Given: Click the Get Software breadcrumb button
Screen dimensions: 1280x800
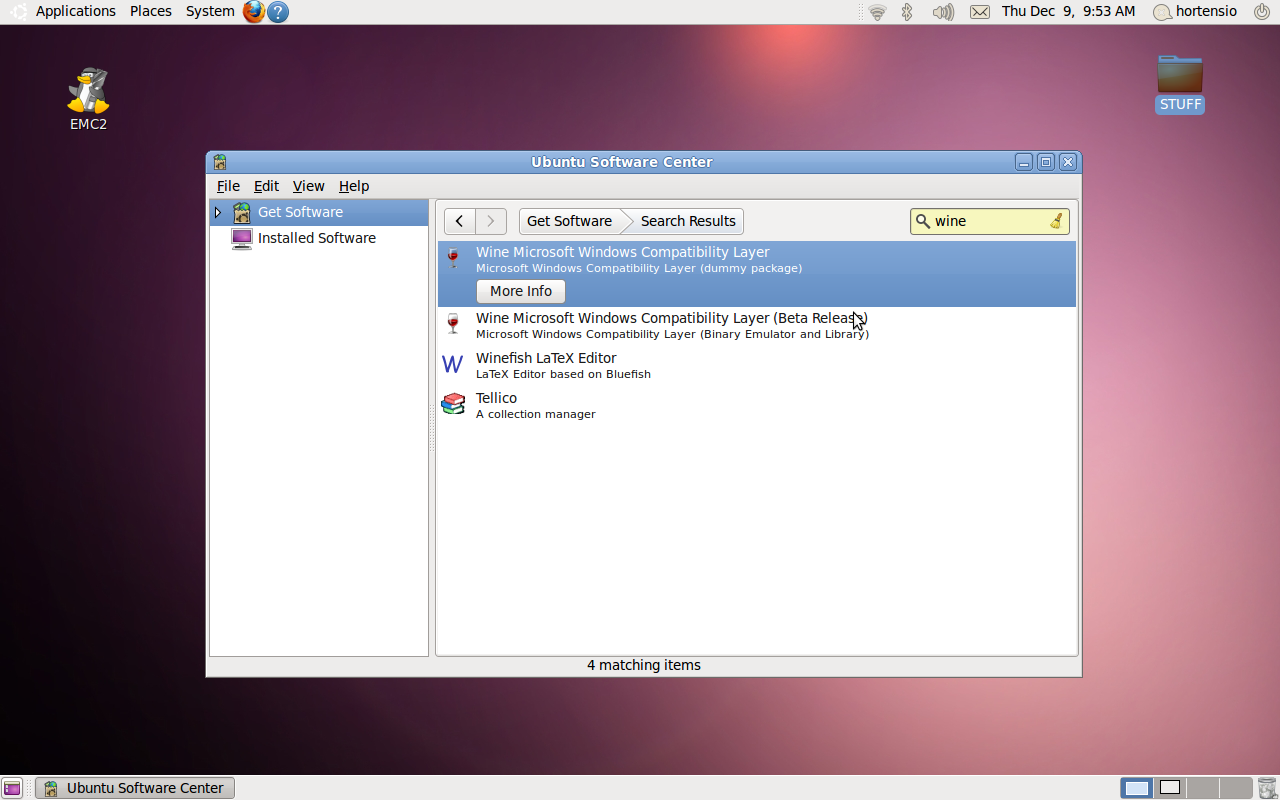Looking at the screenshot, I should [x=569, y=221].
